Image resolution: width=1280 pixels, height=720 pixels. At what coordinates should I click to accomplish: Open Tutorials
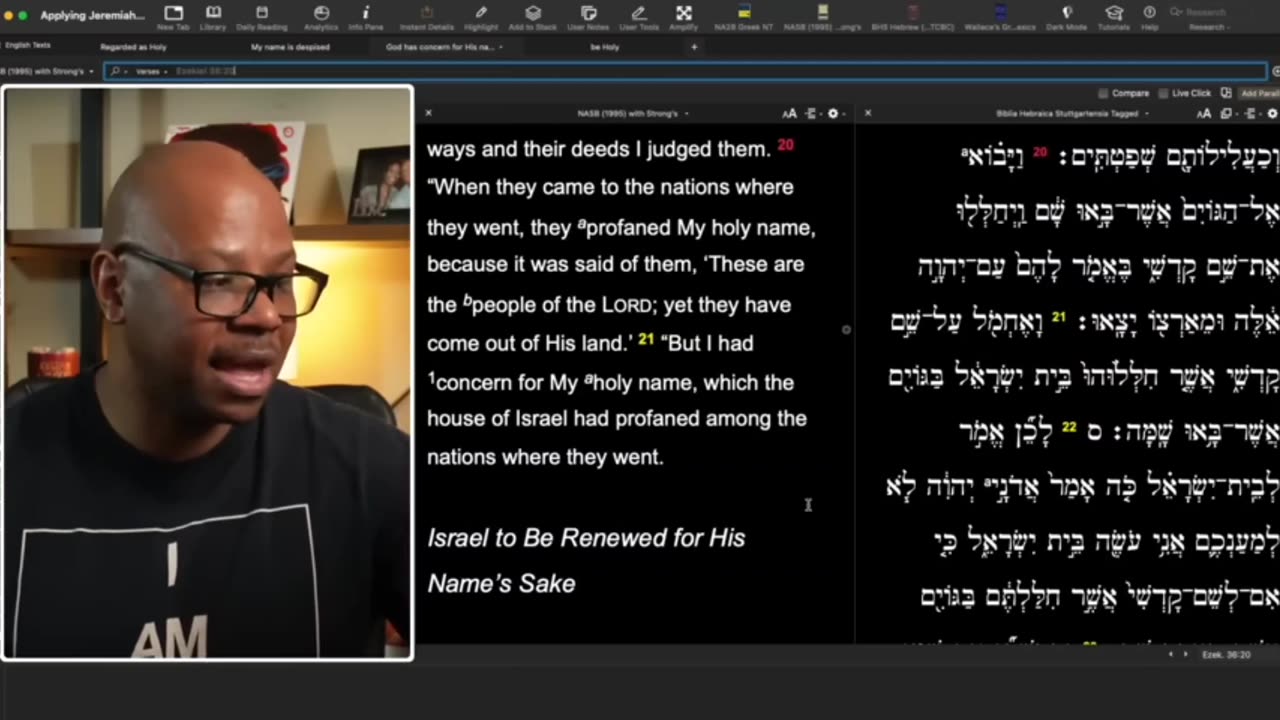1114,17
